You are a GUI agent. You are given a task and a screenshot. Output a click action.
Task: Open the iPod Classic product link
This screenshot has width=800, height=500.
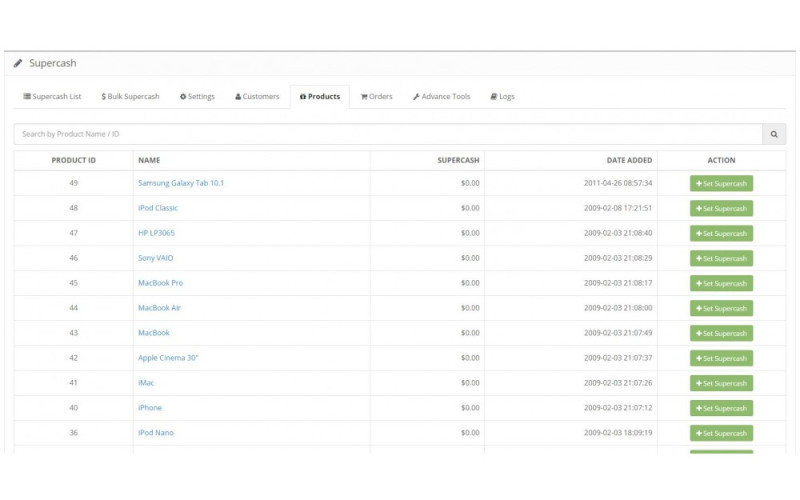pos(158,208)
